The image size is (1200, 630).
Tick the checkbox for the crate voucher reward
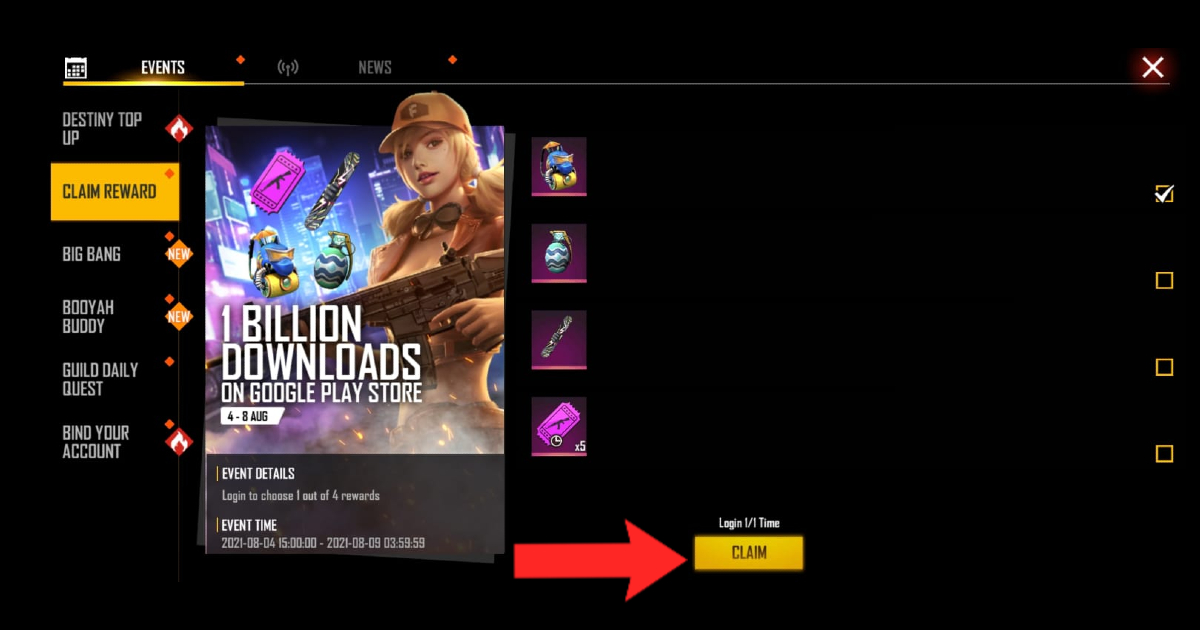click(1164, 454)
